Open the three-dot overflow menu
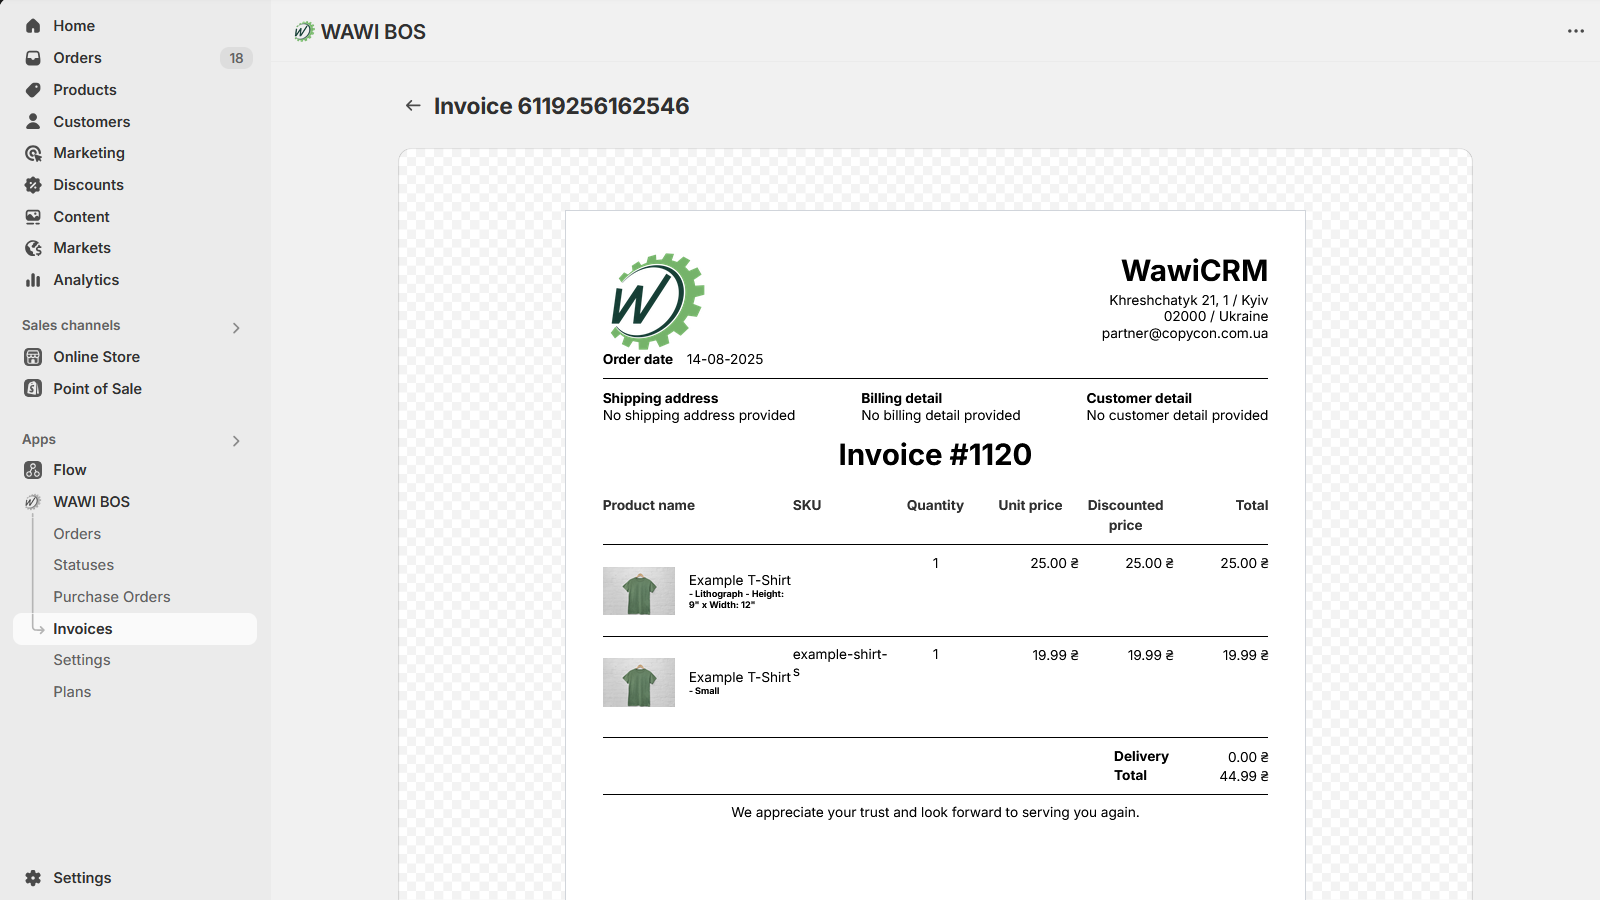The image size is (1600, 900). [1575, 31]
